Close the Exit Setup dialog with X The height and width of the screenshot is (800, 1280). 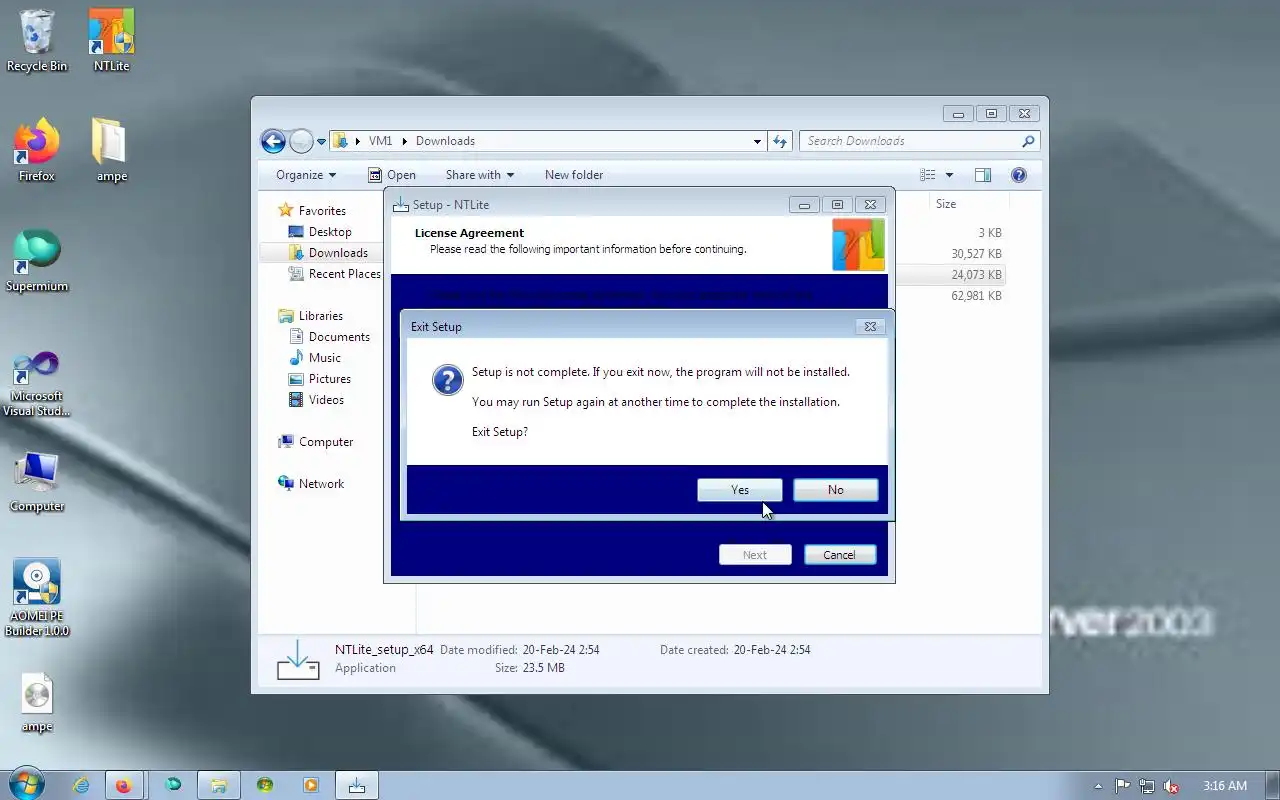click(x=870, y=326)
